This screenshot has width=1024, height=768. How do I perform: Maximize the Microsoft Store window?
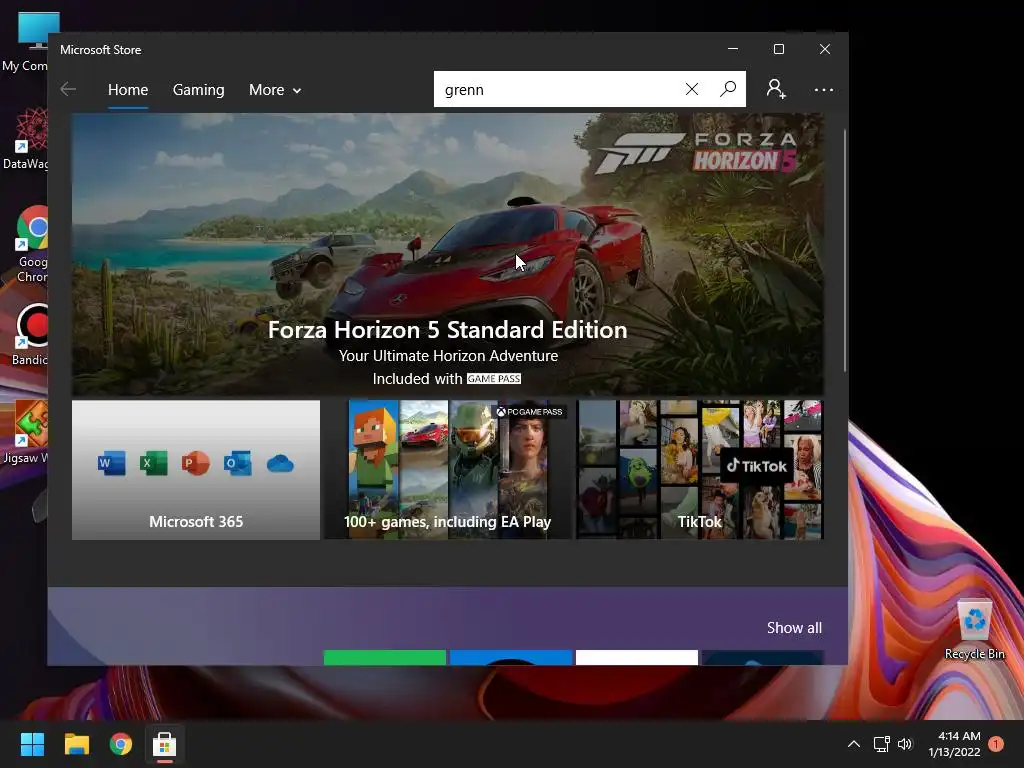click(x=778, y=49)
